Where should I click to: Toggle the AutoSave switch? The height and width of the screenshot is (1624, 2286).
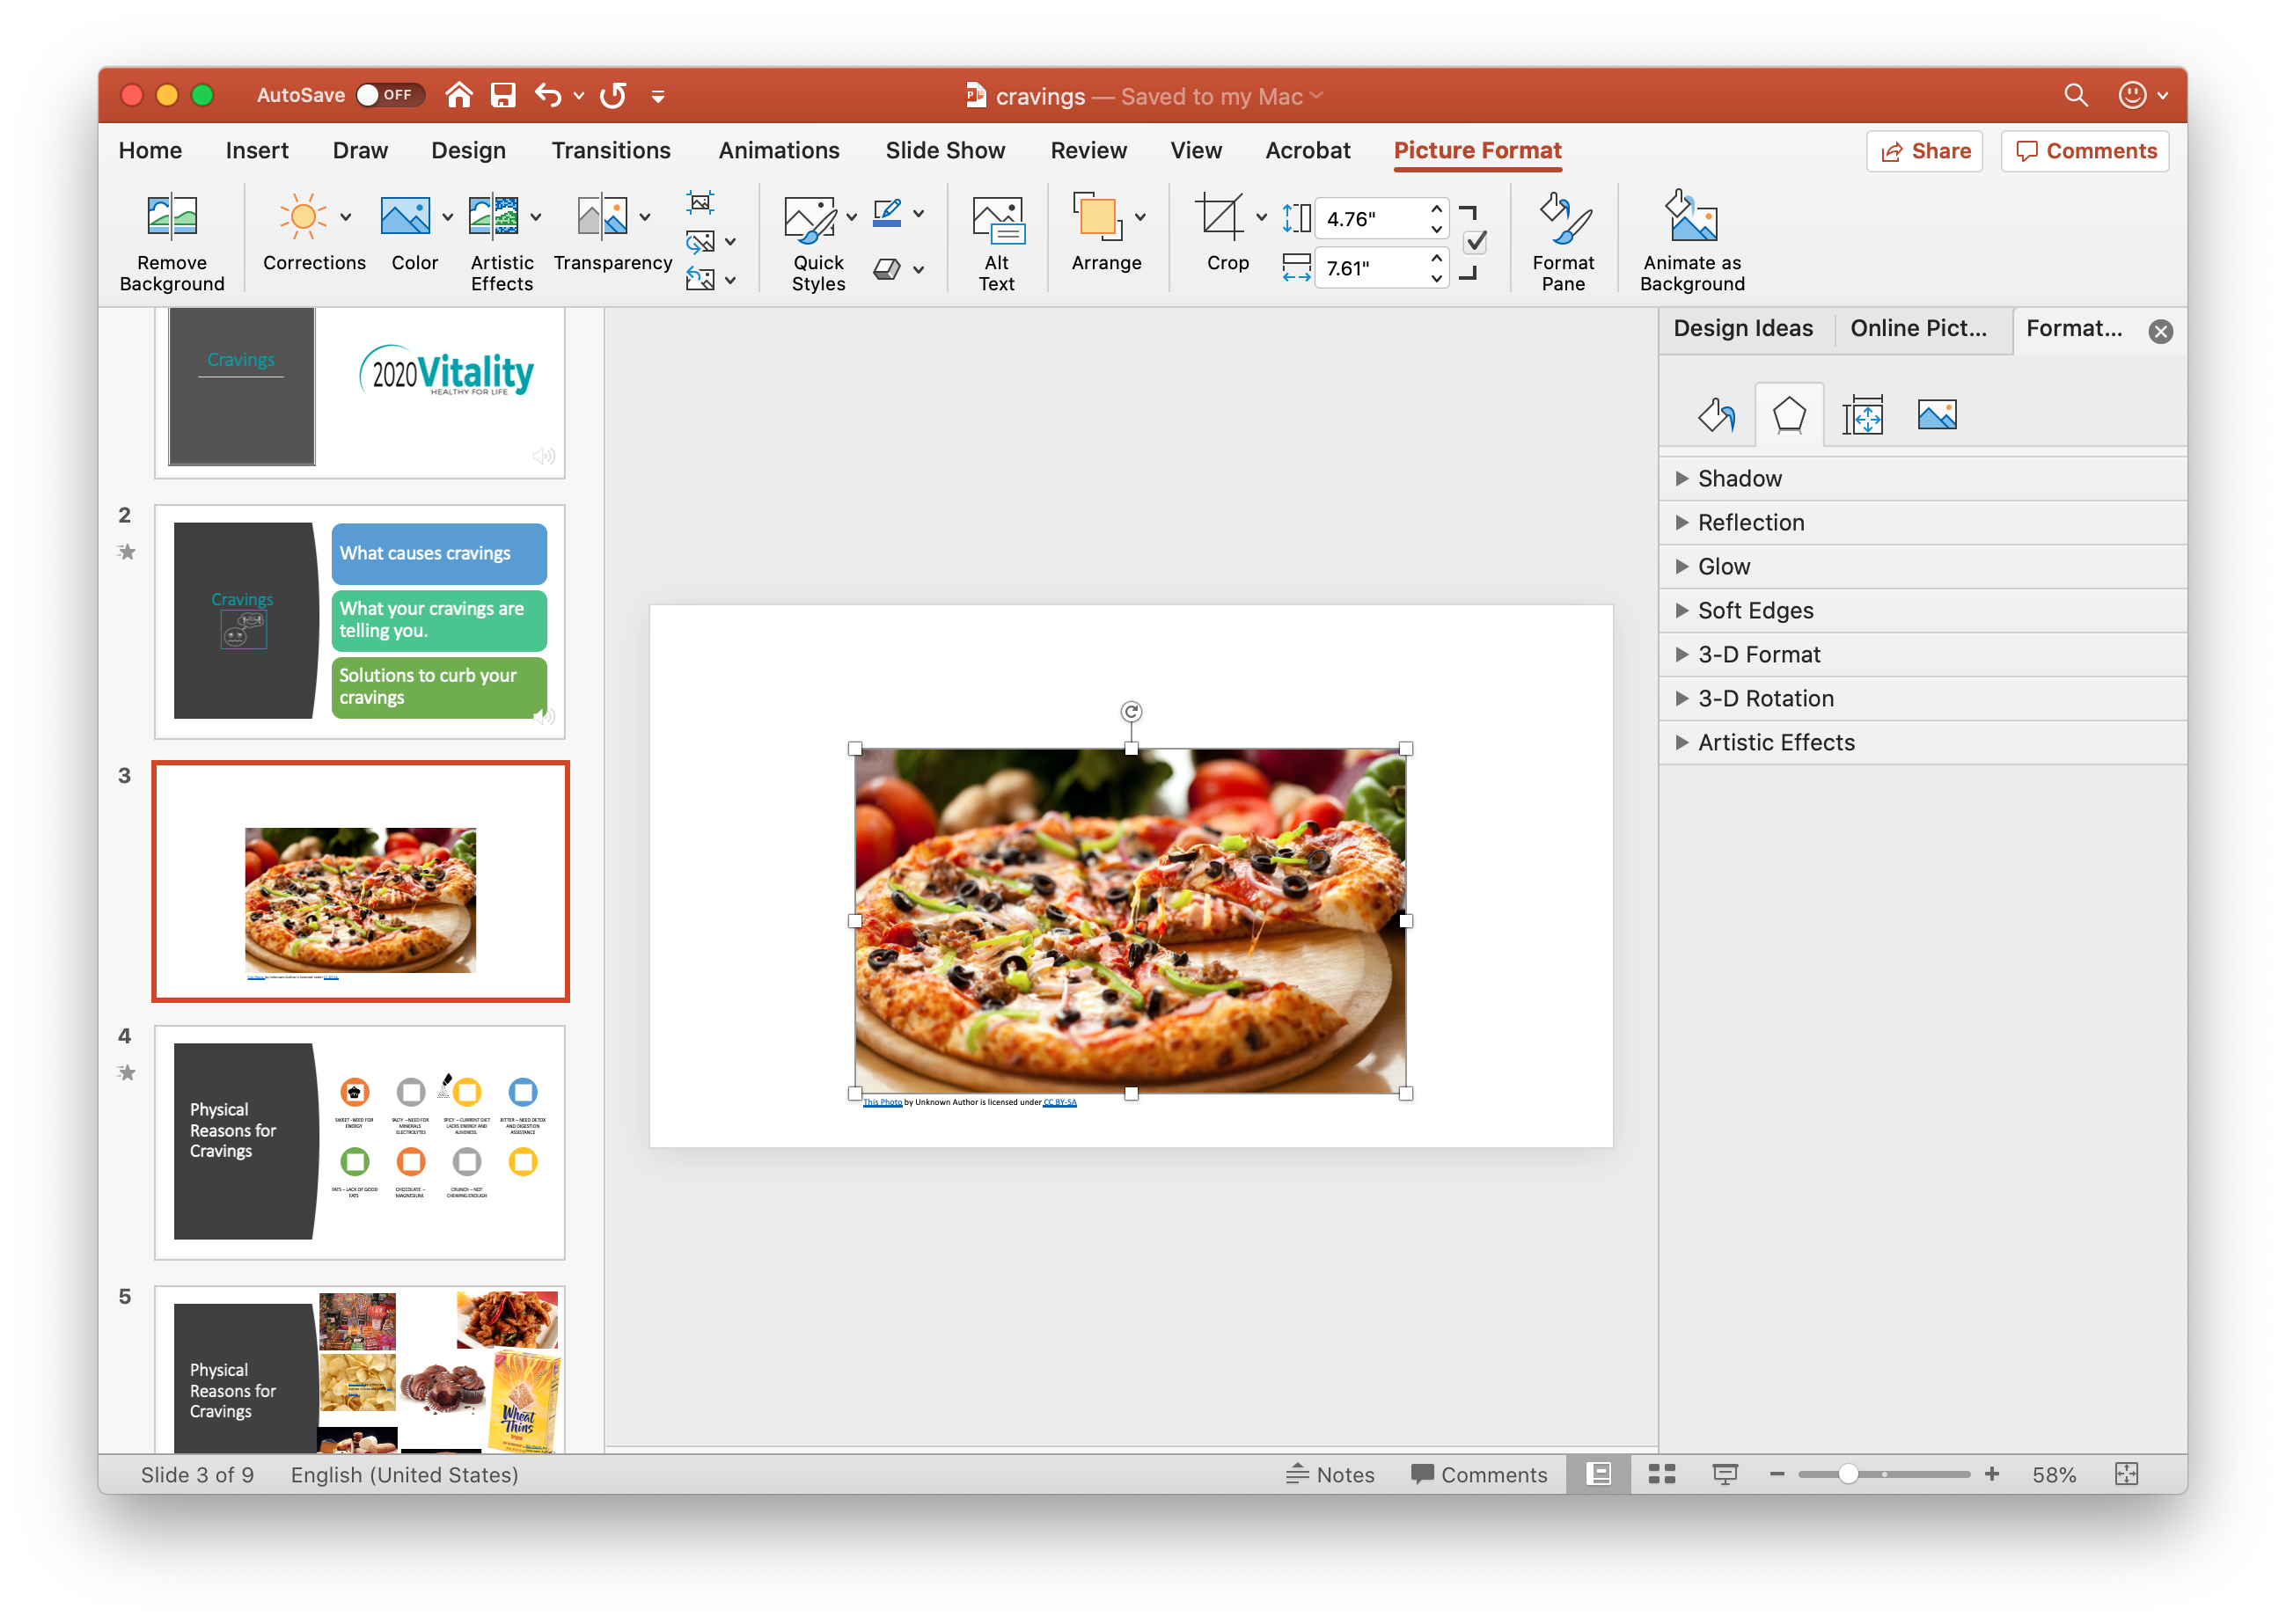pos(390,95)
